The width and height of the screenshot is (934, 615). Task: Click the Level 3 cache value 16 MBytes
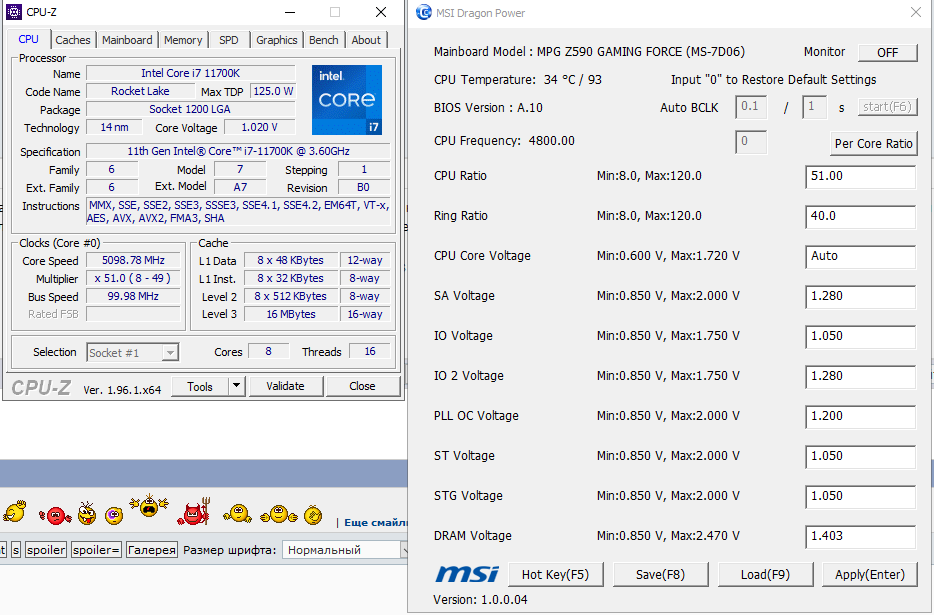coord(291,314)
